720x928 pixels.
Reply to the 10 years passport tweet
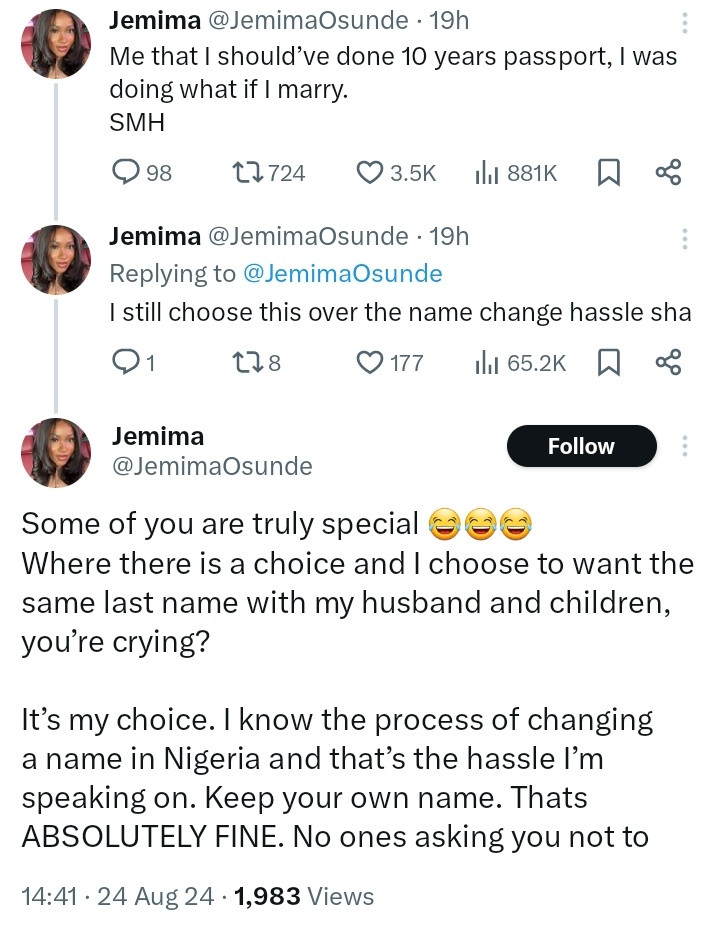(x=125, y=173)
